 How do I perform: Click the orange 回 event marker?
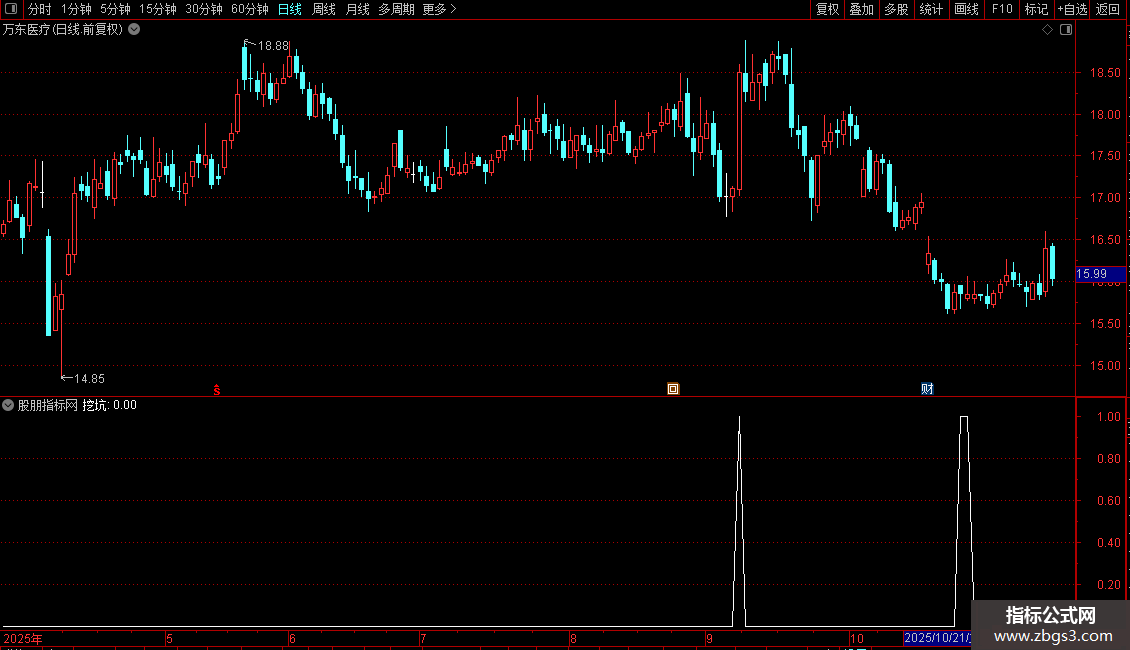pos(673,389)
